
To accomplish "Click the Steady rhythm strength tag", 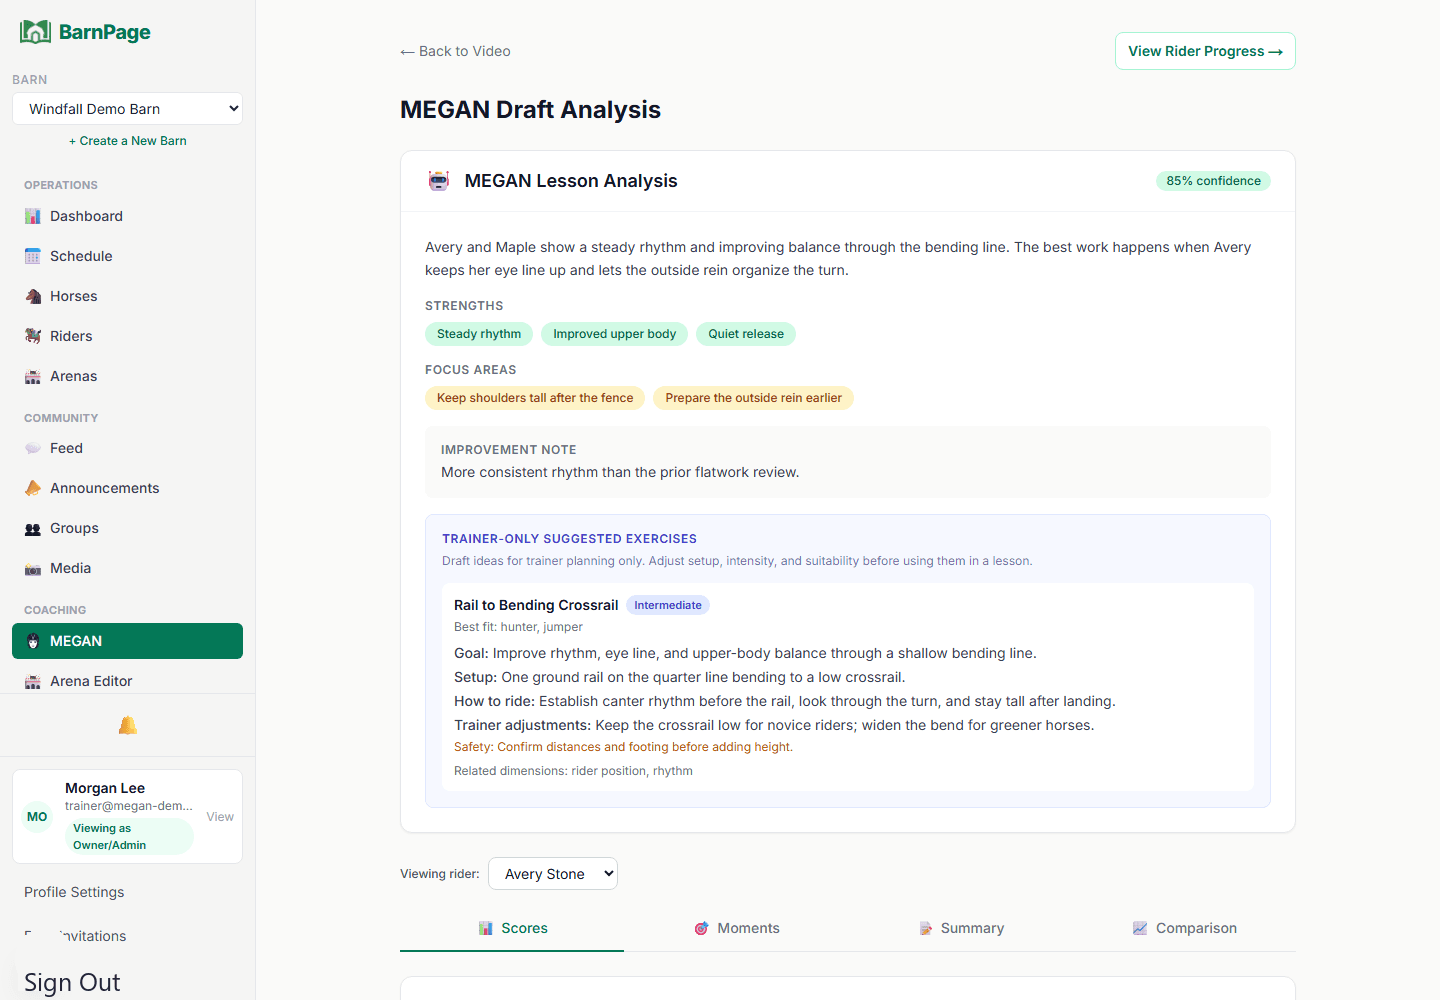I will pos(479,334).
